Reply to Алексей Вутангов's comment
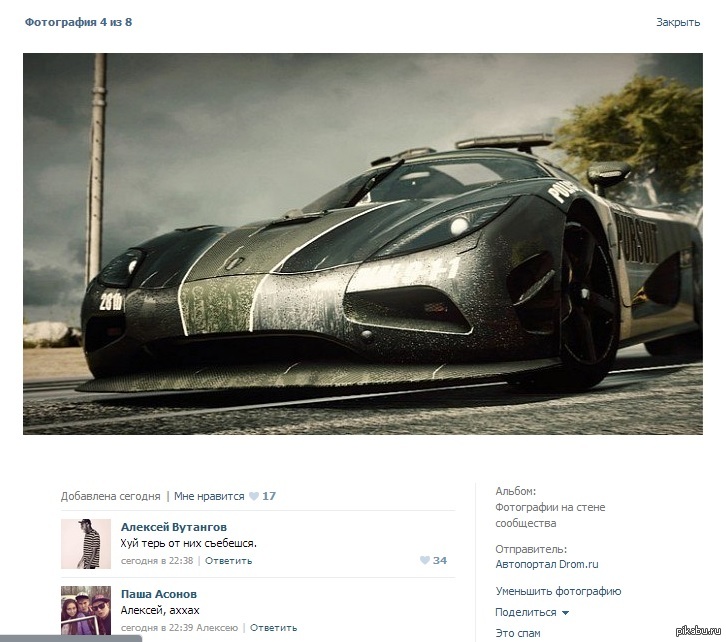This screenshot has height=642, width=726. tap(228, 561)
